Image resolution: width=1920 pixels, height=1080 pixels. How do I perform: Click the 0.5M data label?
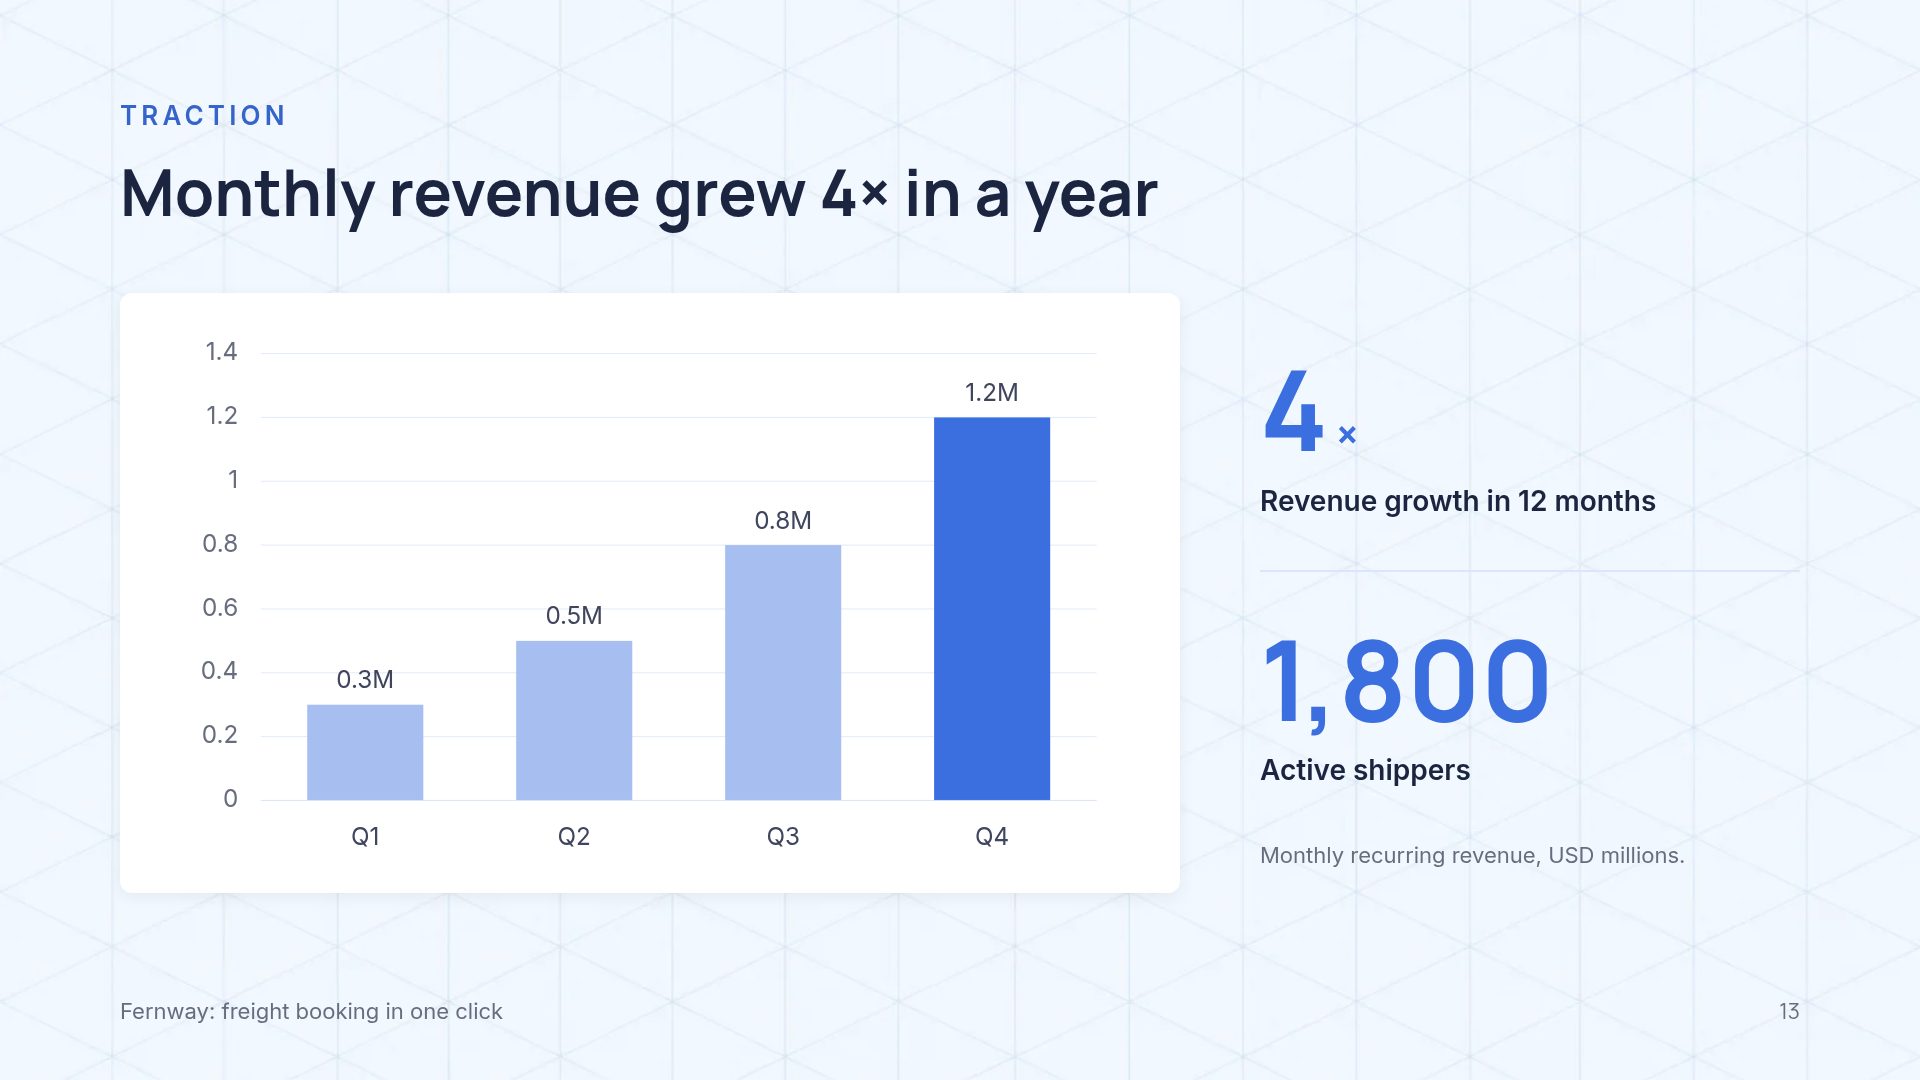[574, 615]
